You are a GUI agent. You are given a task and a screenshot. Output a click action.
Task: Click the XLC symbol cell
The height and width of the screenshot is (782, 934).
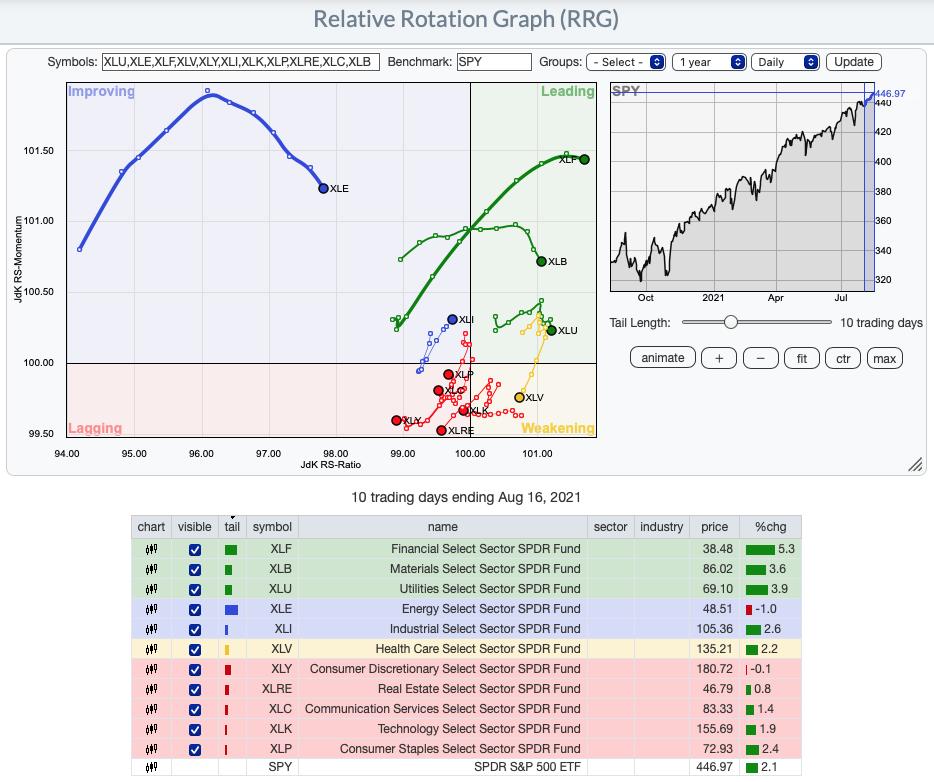[272, 709]
